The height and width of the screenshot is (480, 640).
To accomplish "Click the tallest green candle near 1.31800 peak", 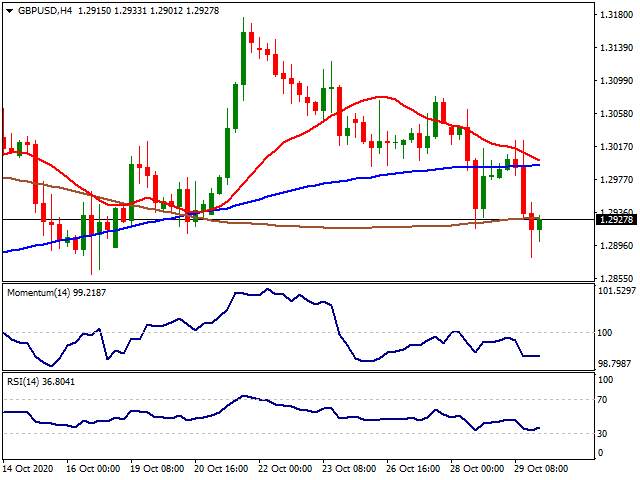I will tap(244, 58).
